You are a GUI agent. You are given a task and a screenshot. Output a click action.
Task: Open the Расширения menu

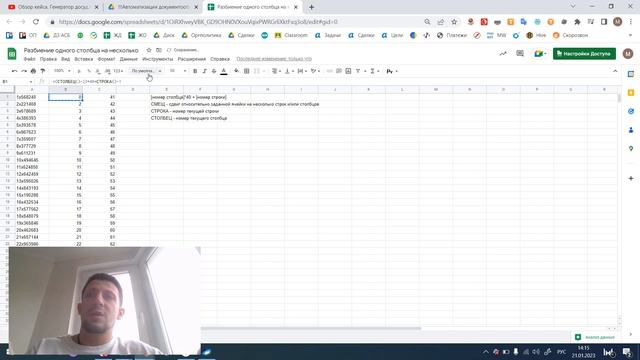coord(192,59)
